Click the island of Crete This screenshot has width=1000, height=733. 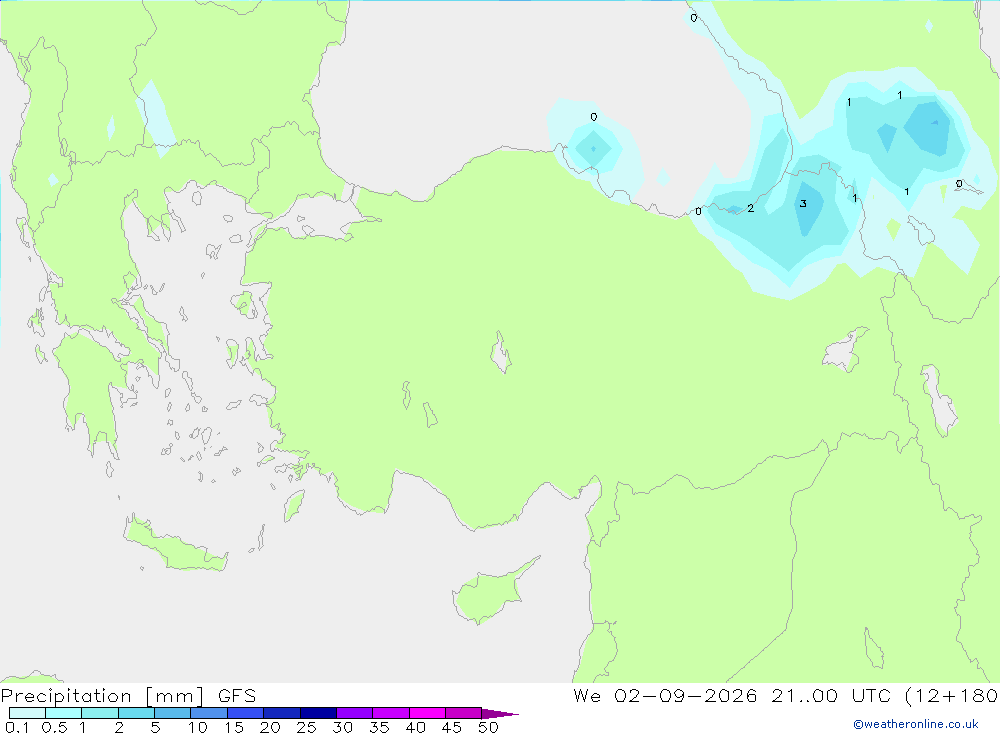point(175,545)
